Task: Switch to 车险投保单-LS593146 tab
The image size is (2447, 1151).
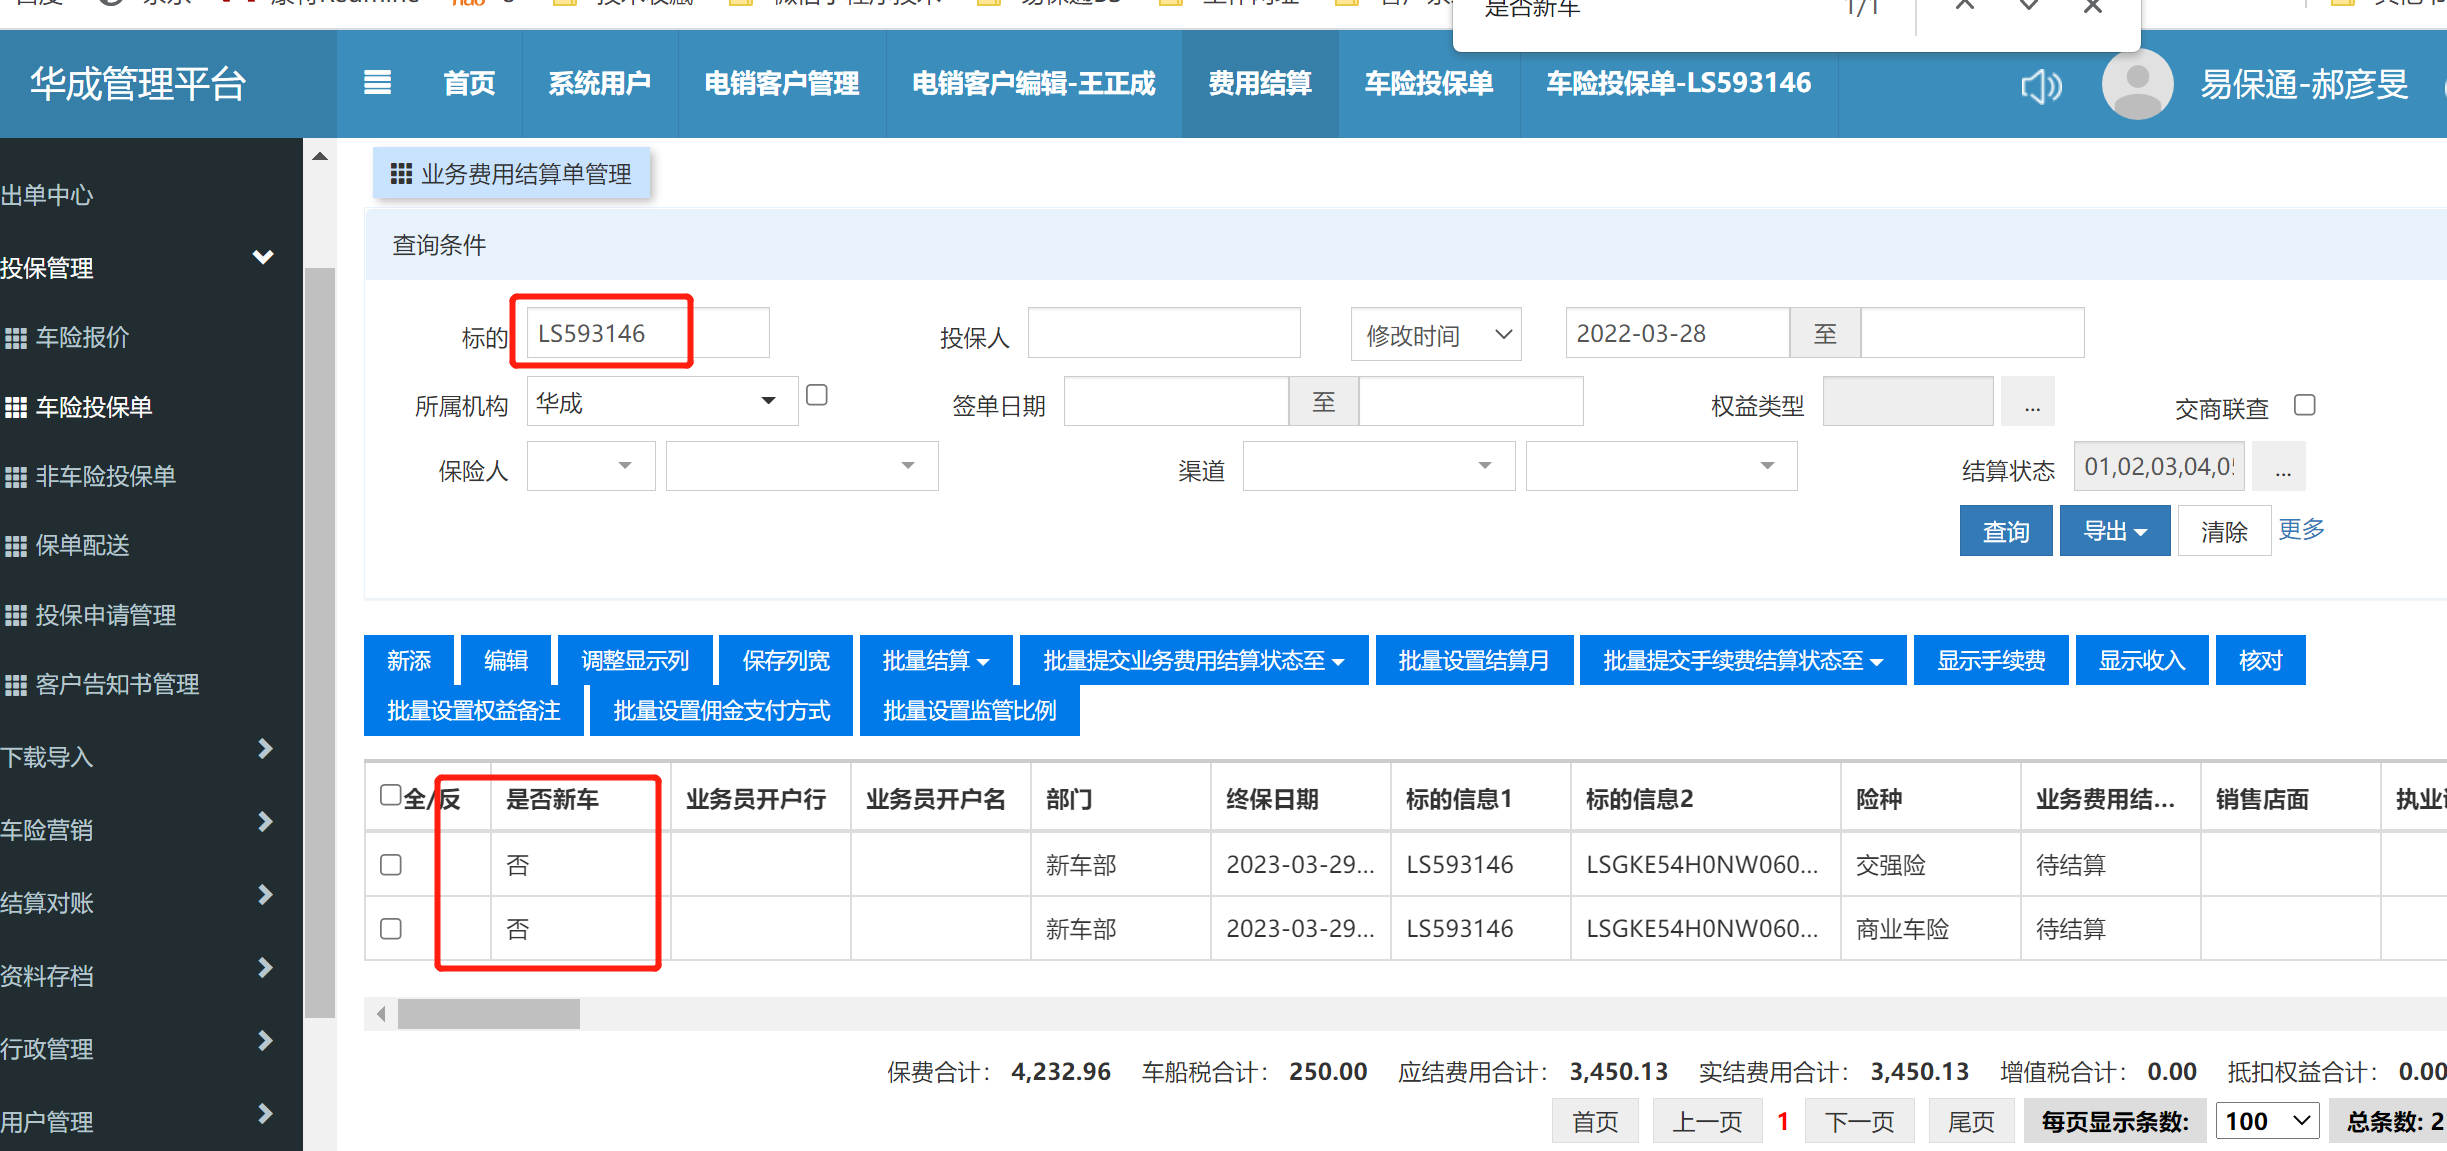Action: coord(1678,83)
